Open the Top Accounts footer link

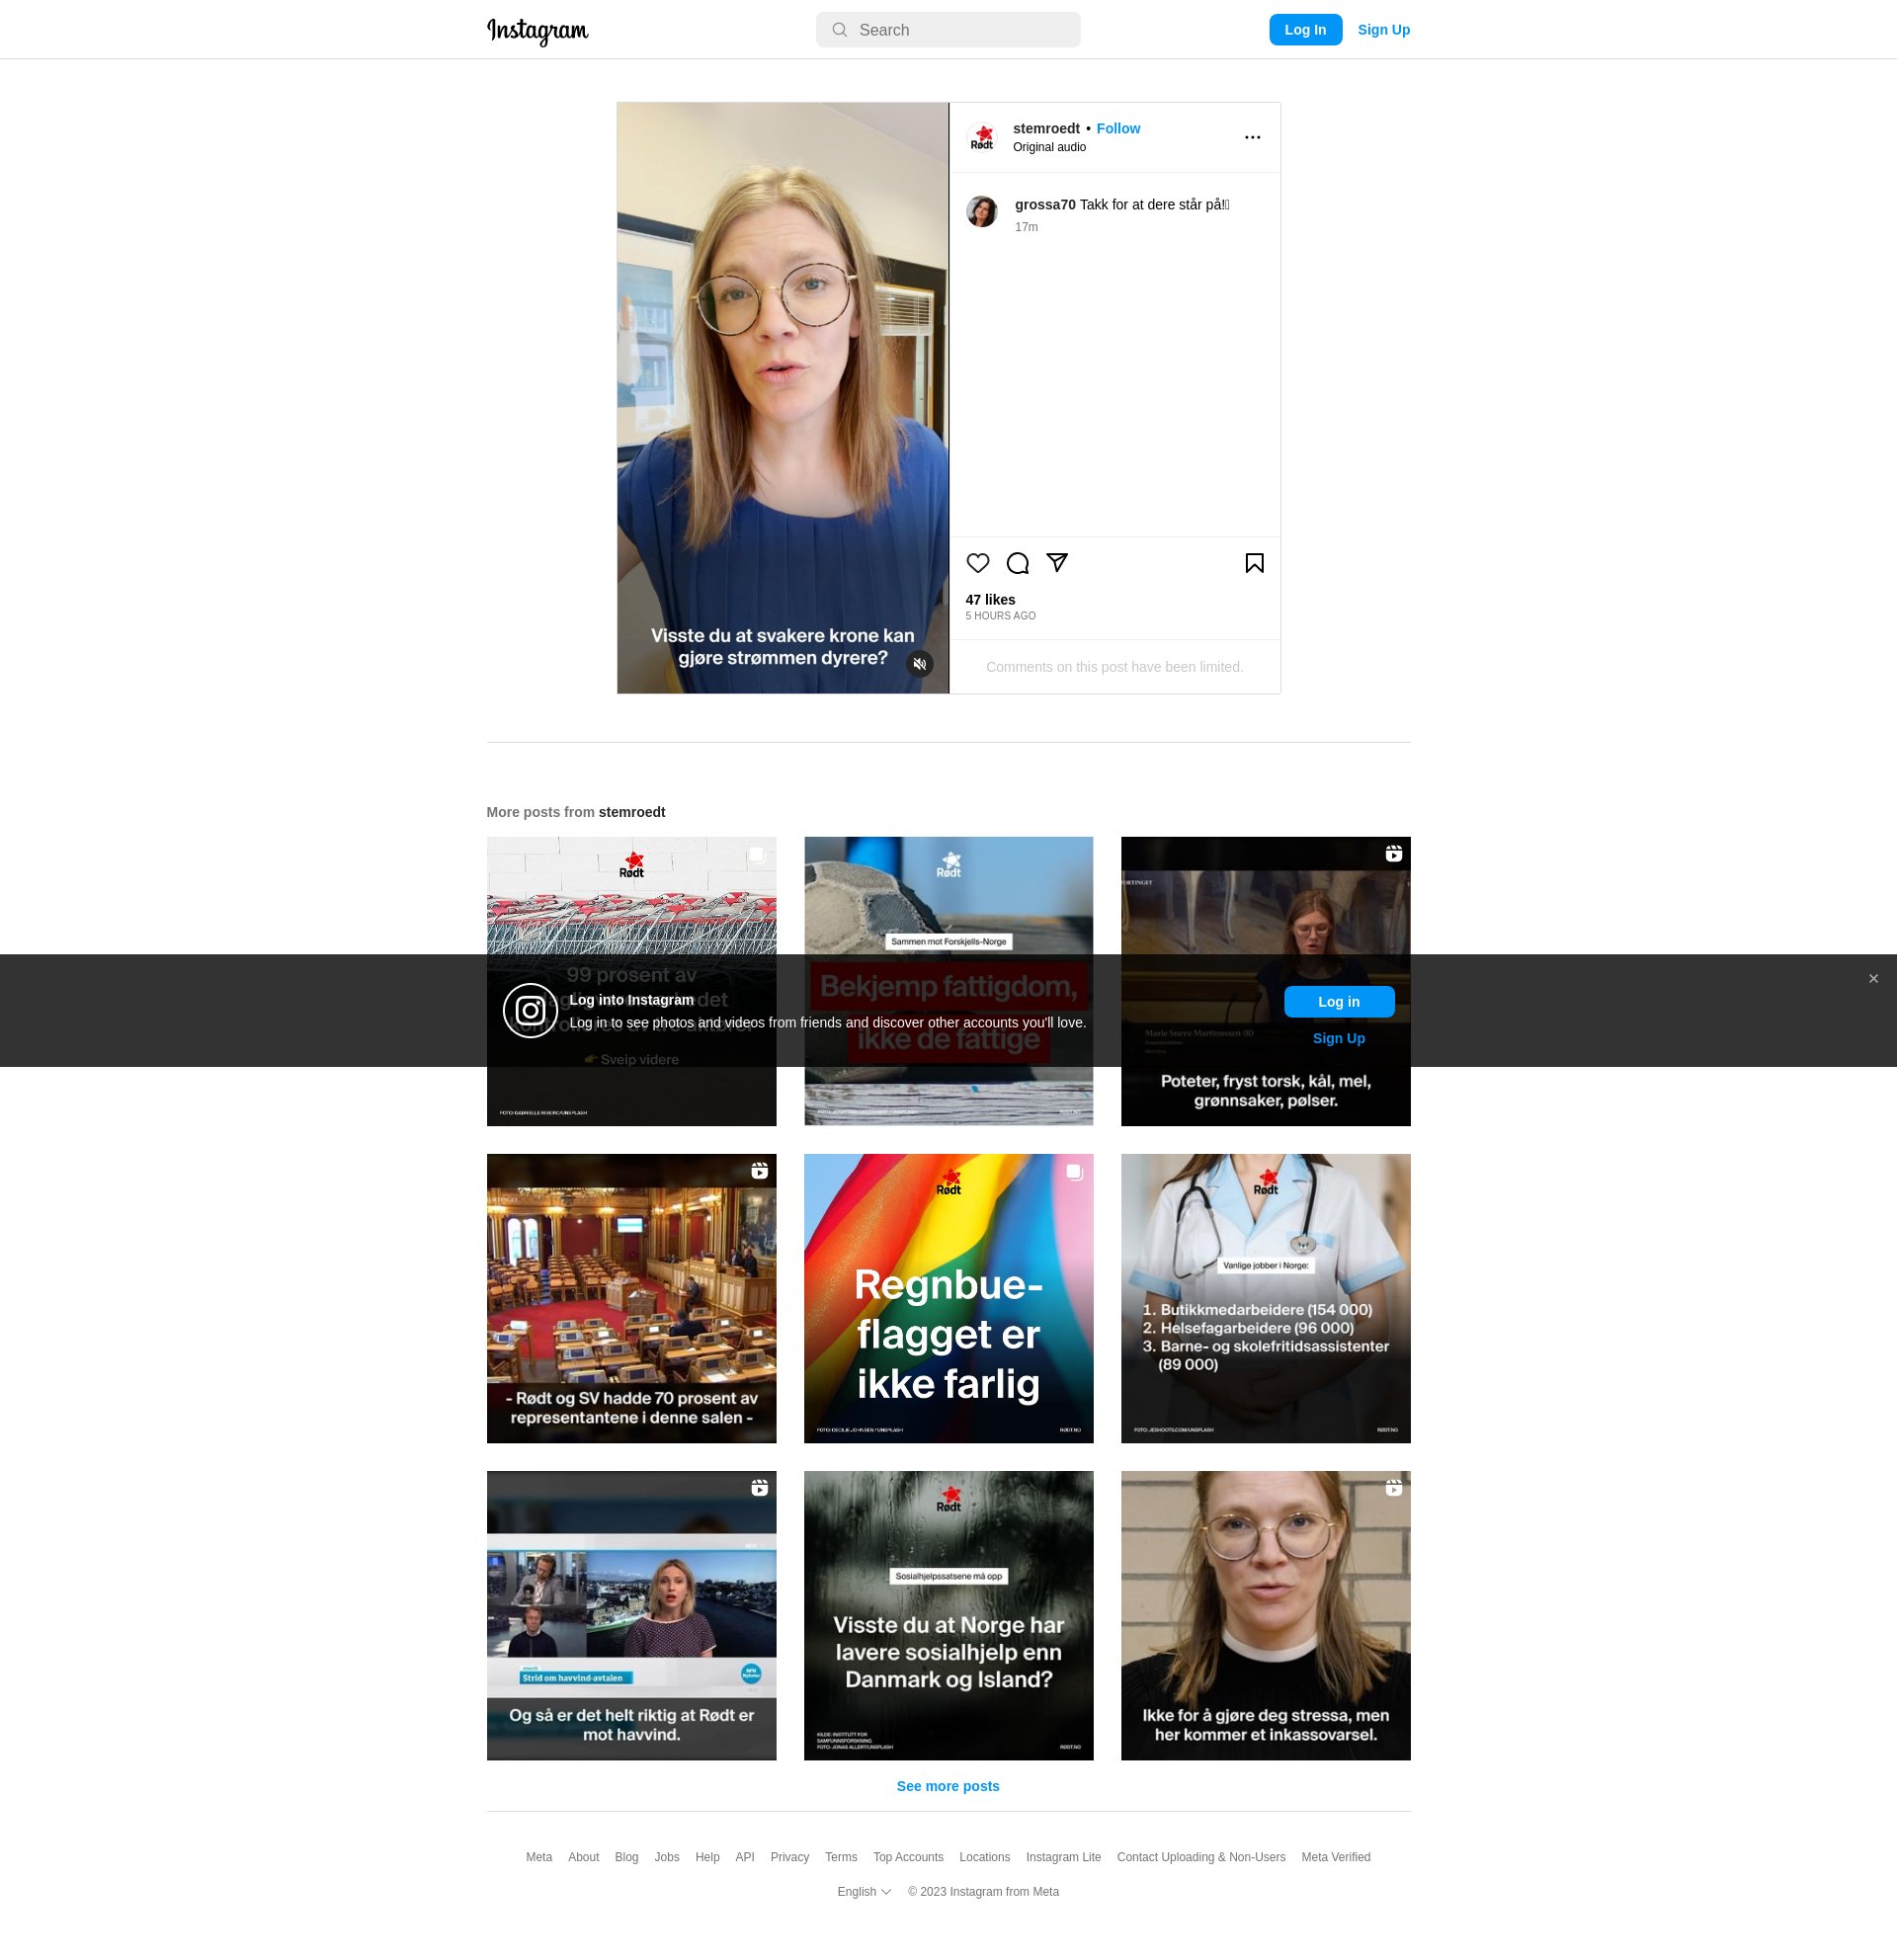908,1857
